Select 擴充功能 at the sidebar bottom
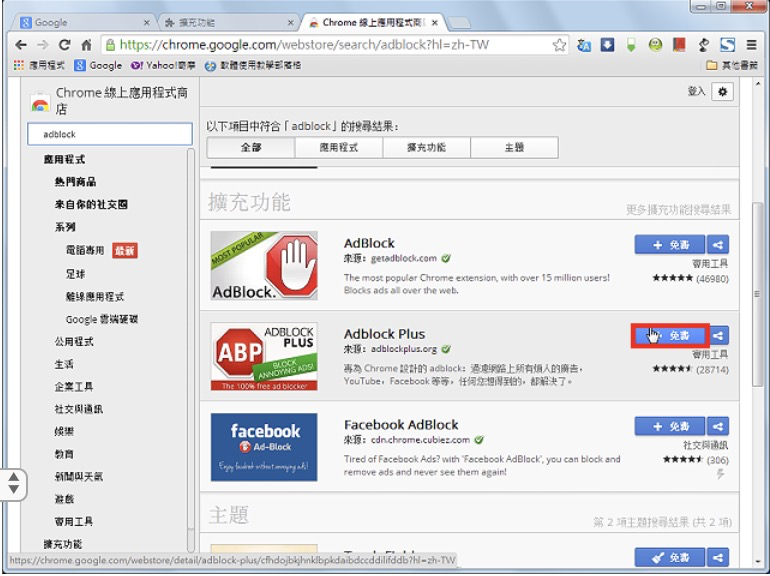770x576 pixels. [62, 544]
